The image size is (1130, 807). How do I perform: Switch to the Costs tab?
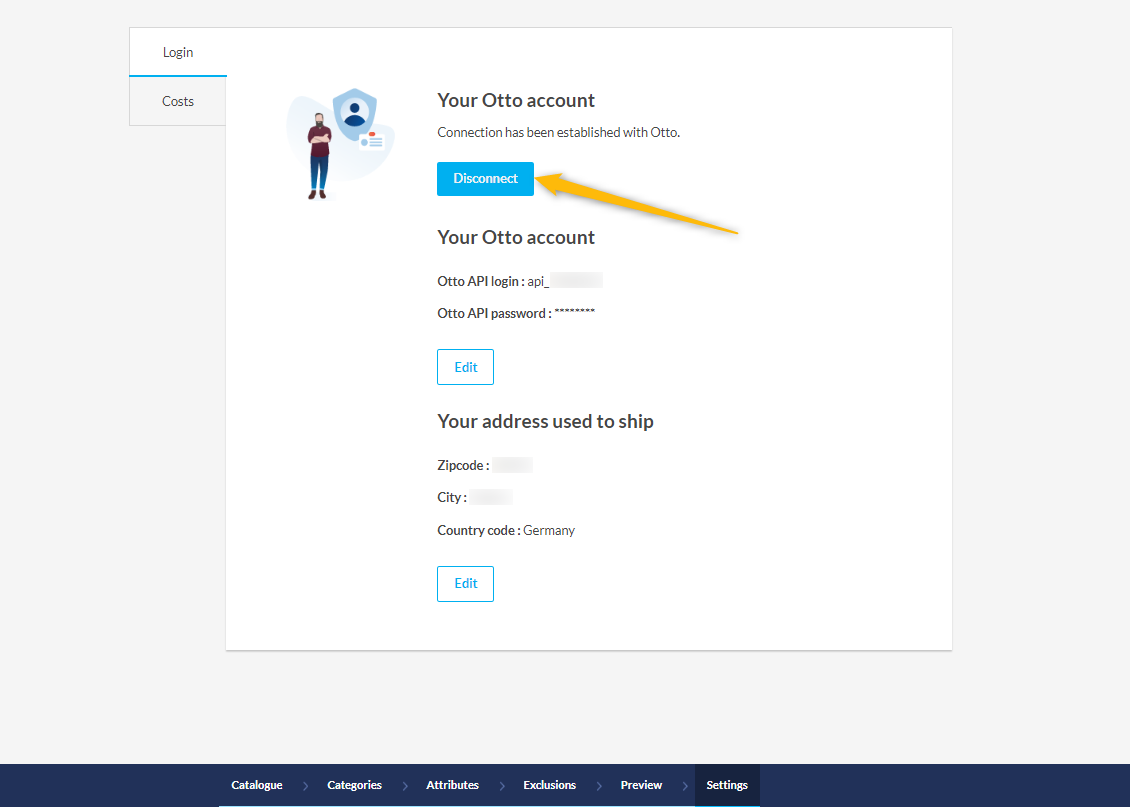[x=178, y=101]
